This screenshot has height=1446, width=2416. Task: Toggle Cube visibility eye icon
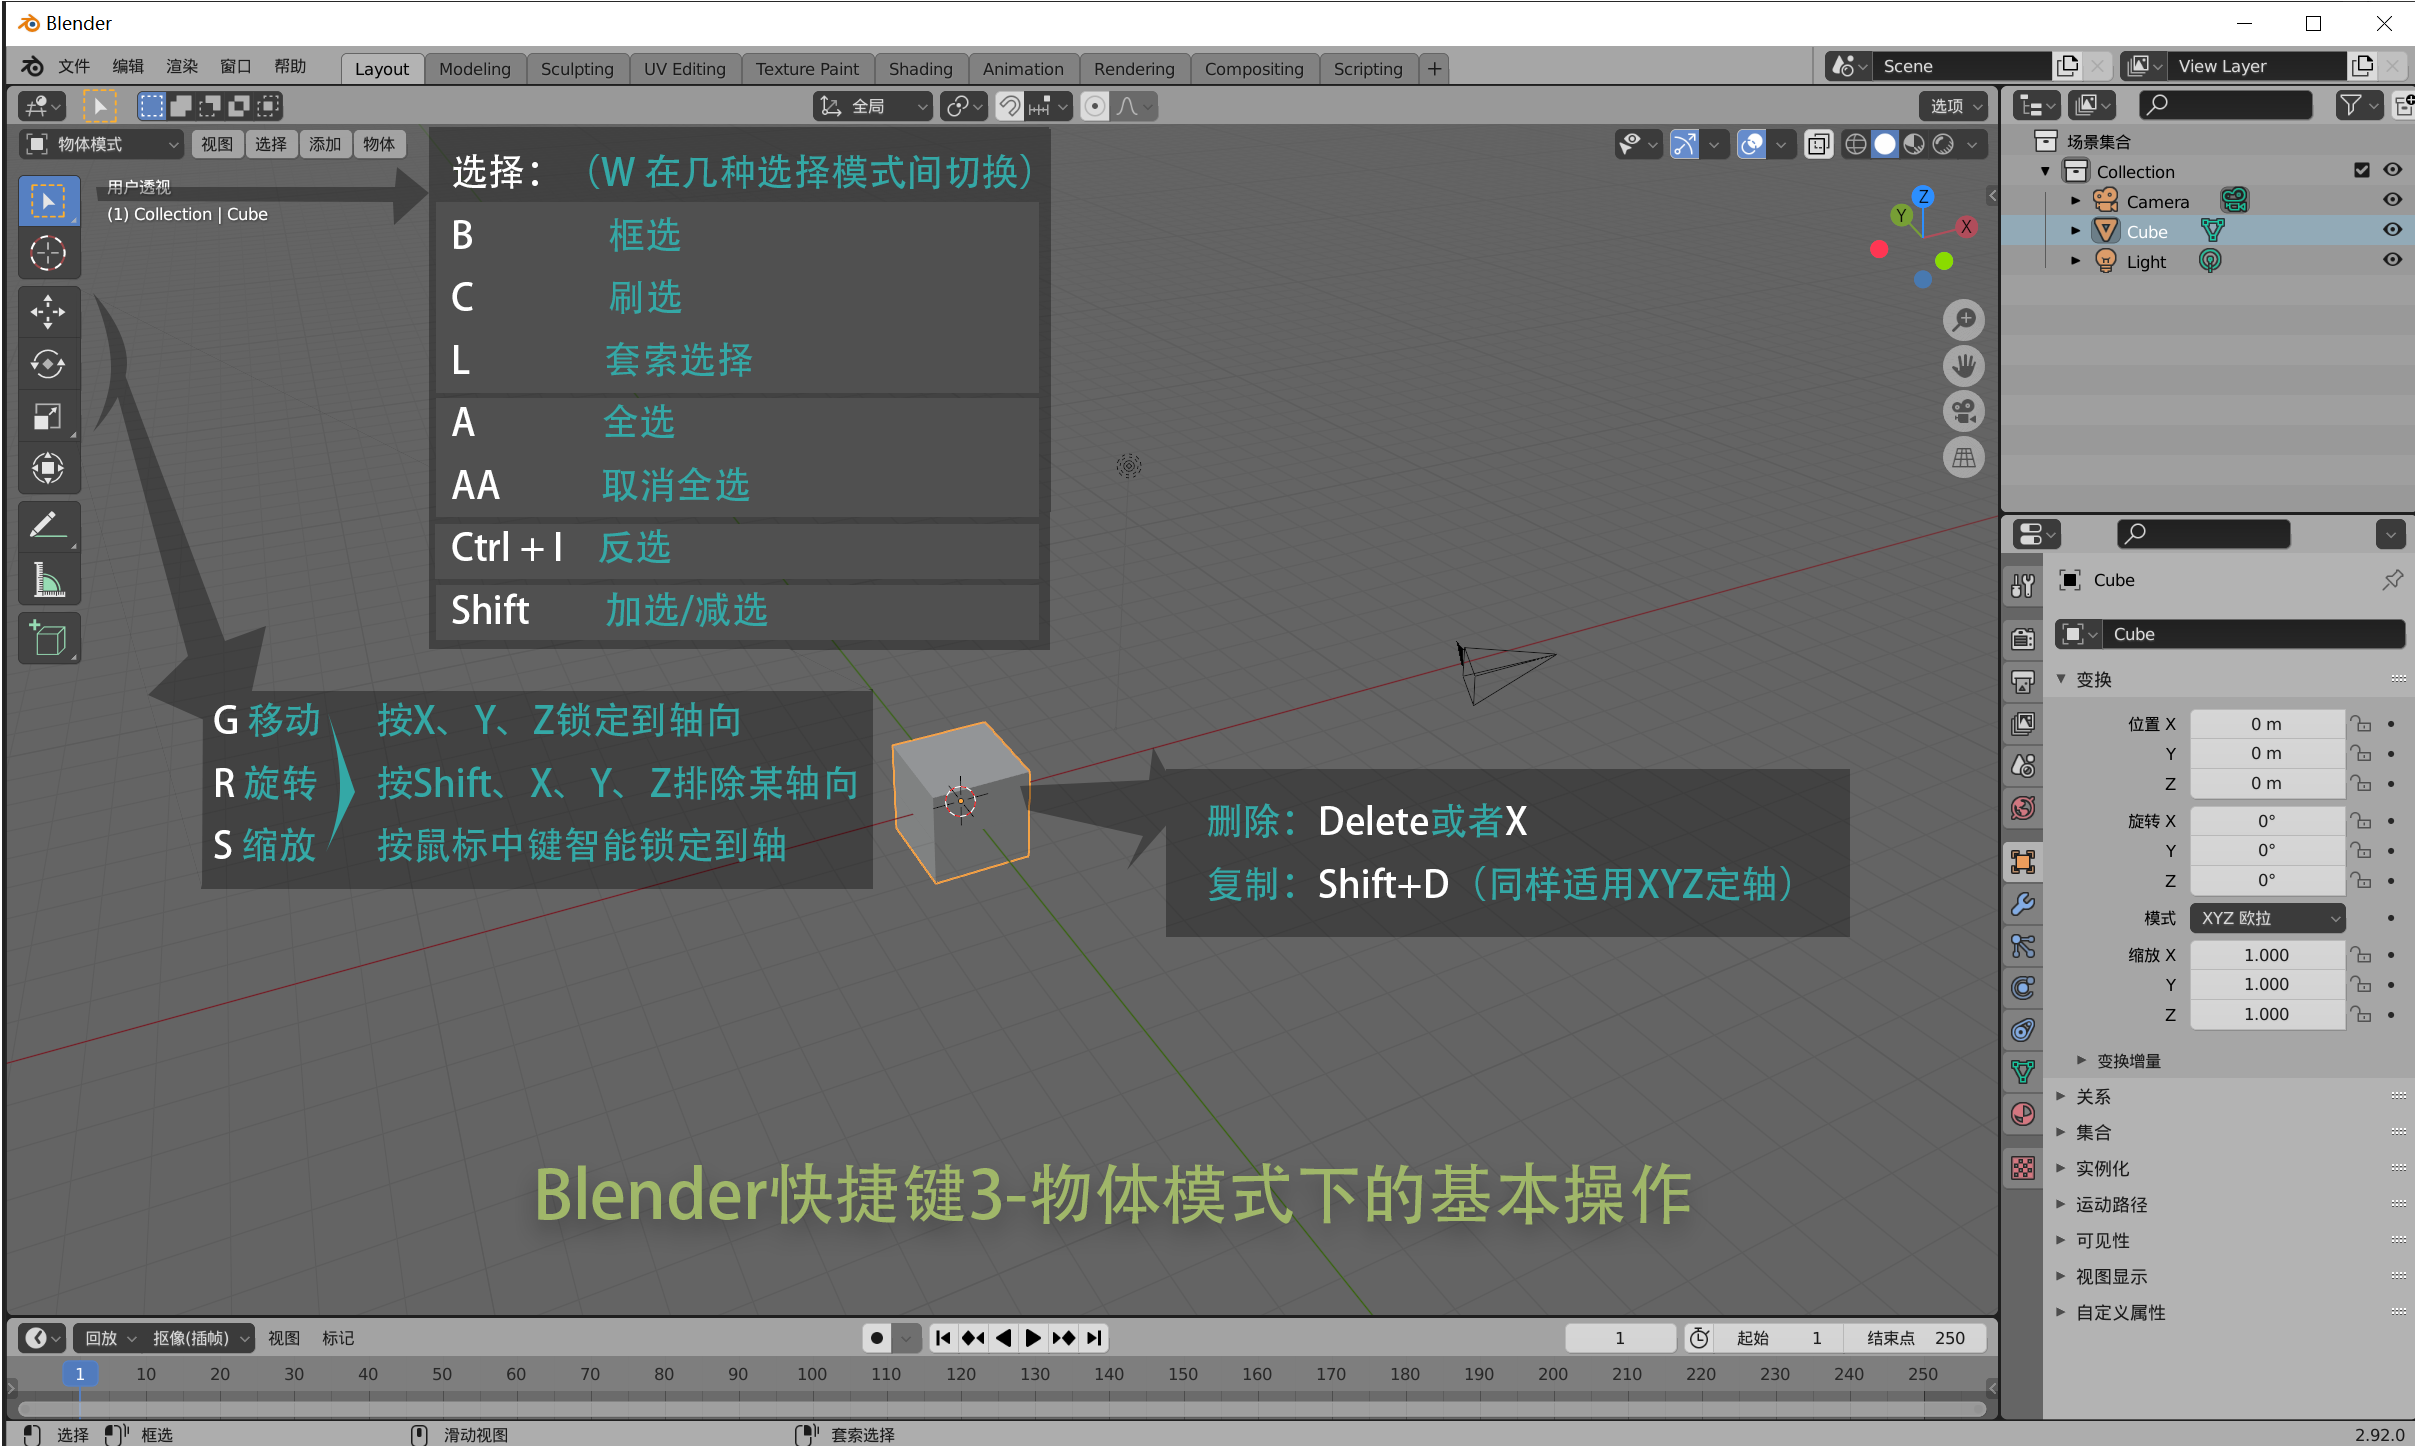pos(2392,230)
